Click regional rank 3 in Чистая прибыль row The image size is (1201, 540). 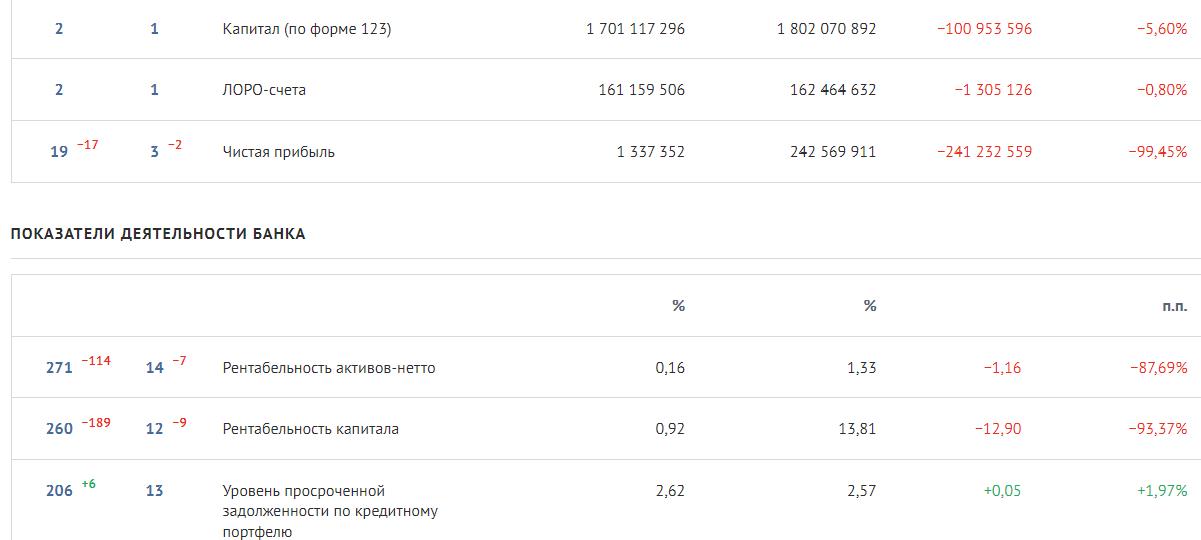(x=155, y=152)
